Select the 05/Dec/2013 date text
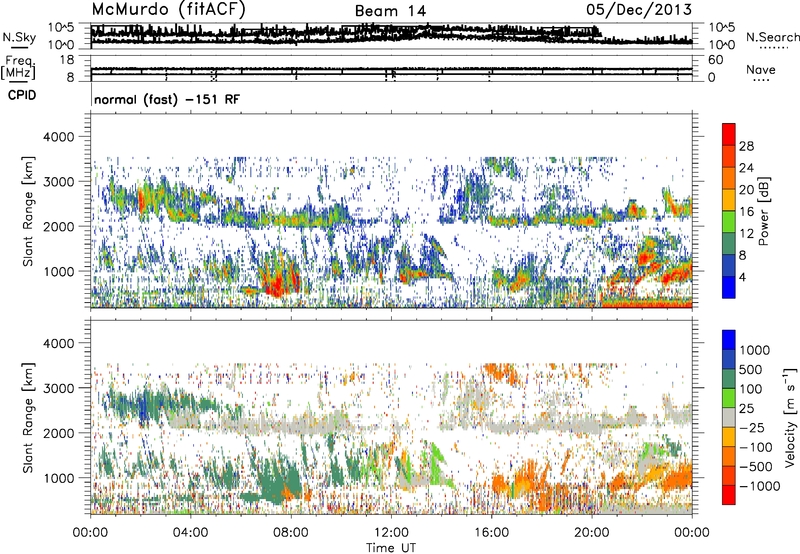 pyautogui.click(x=639, y=10)
